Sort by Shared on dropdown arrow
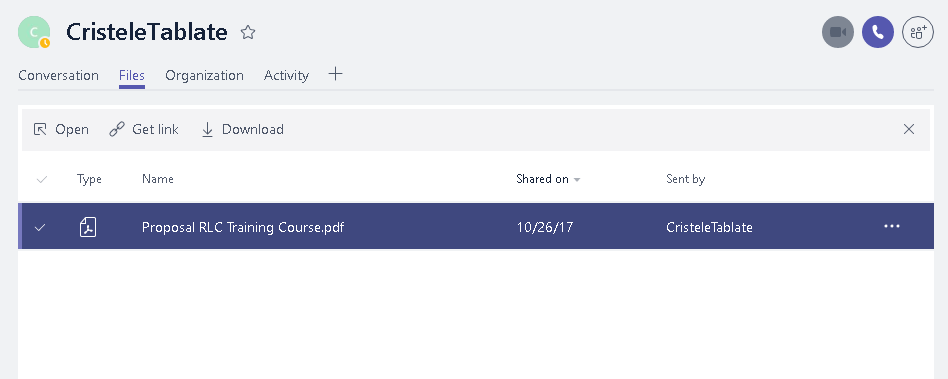Viewport: 948px width, 379px height. 577,180
